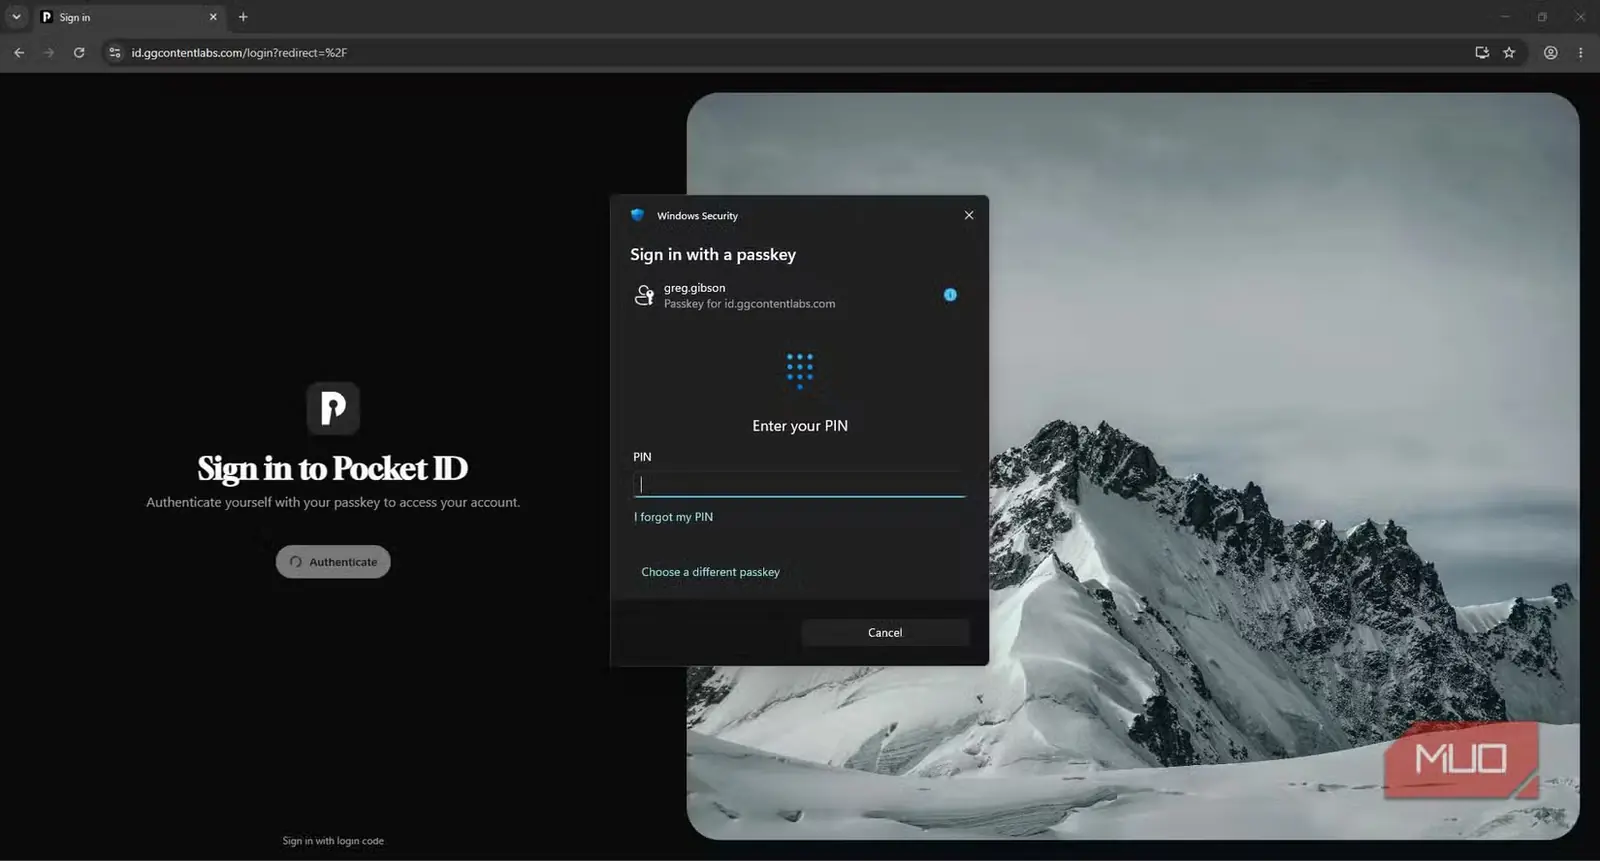Click Sign in with login code link
This screenshot has height=861, width=1600.
coord(333,841)
